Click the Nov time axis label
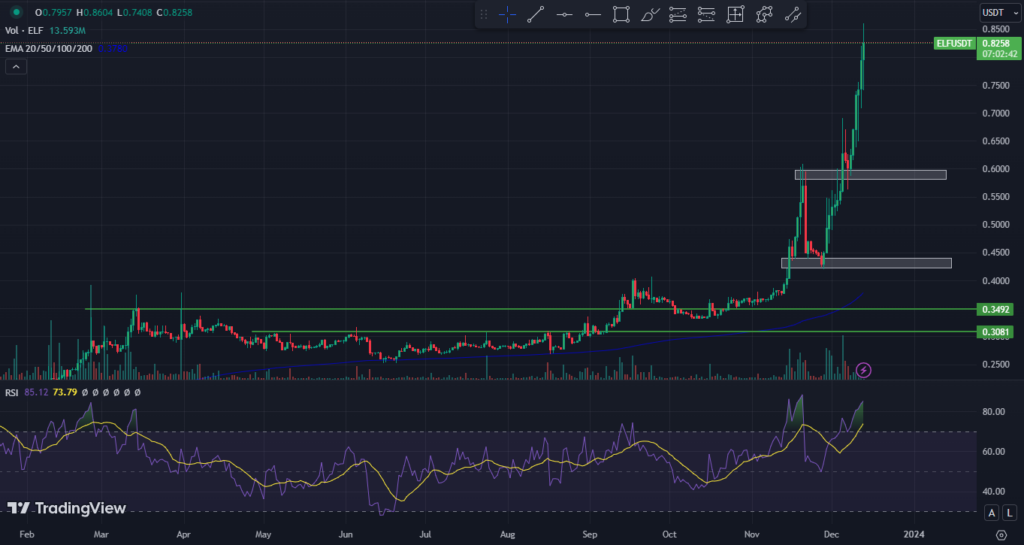This screenshot has width=1024, height=545. [x=752, y=535]
